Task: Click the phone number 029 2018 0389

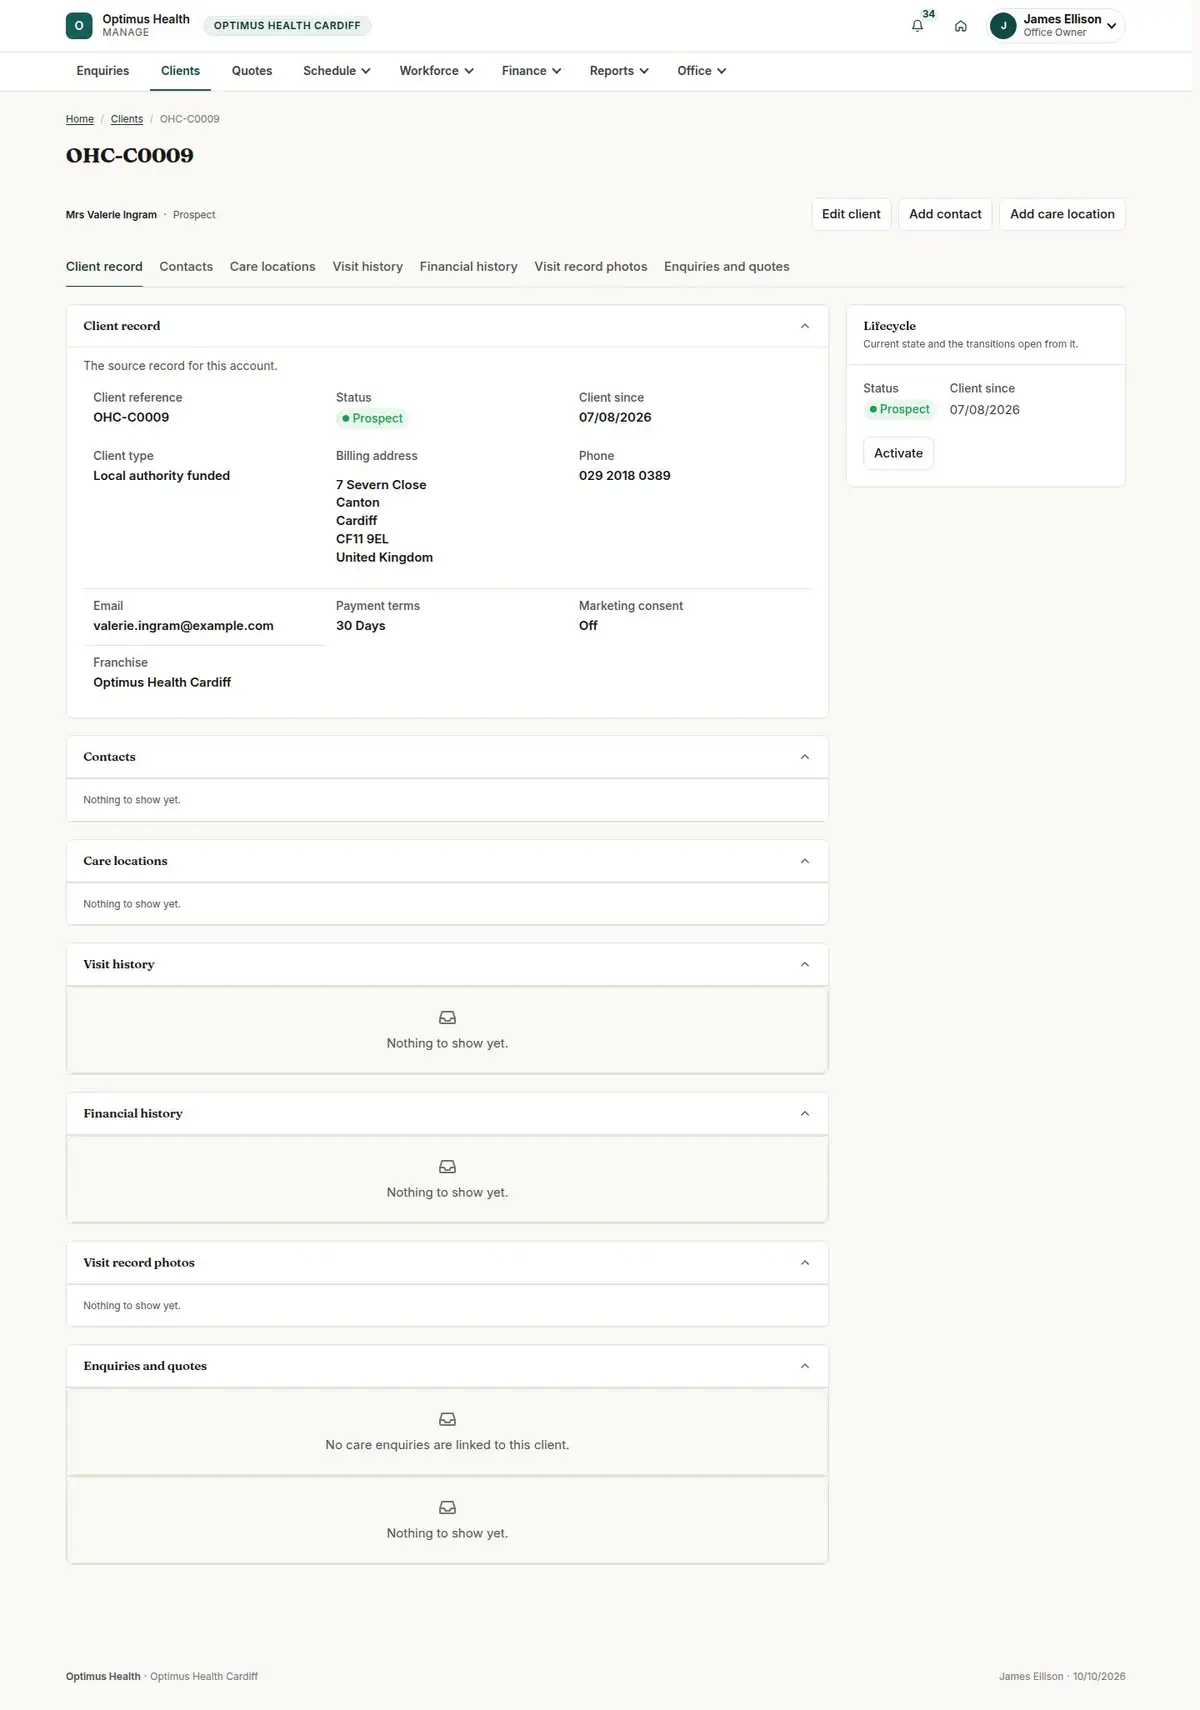Action: click(x=625, y=476)
